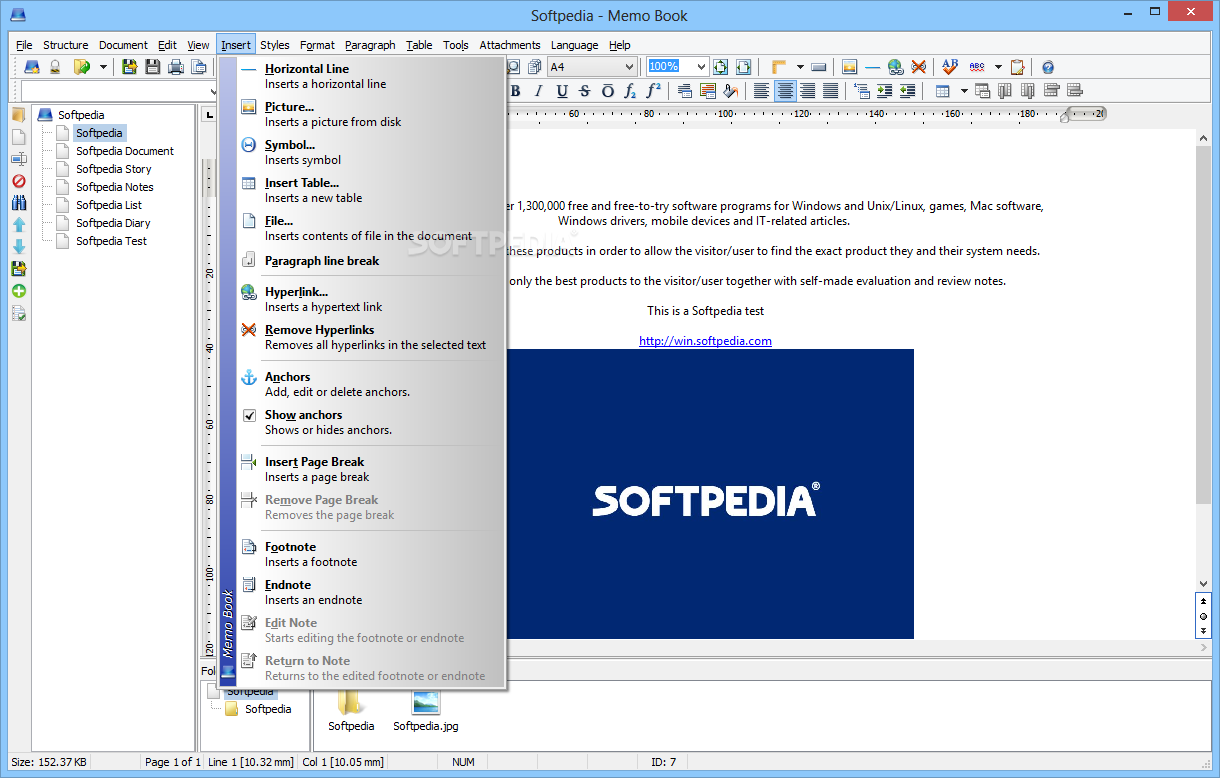Open dropdown arrow beside open folder icon
Image resolution: width=1220 pixels, height=778 pixels.
click(103, 67)
